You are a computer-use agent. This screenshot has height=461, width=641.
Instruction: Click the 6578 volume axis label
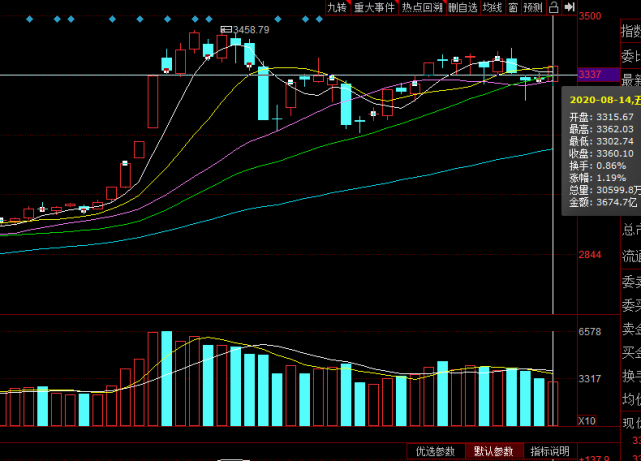point(590,331)
